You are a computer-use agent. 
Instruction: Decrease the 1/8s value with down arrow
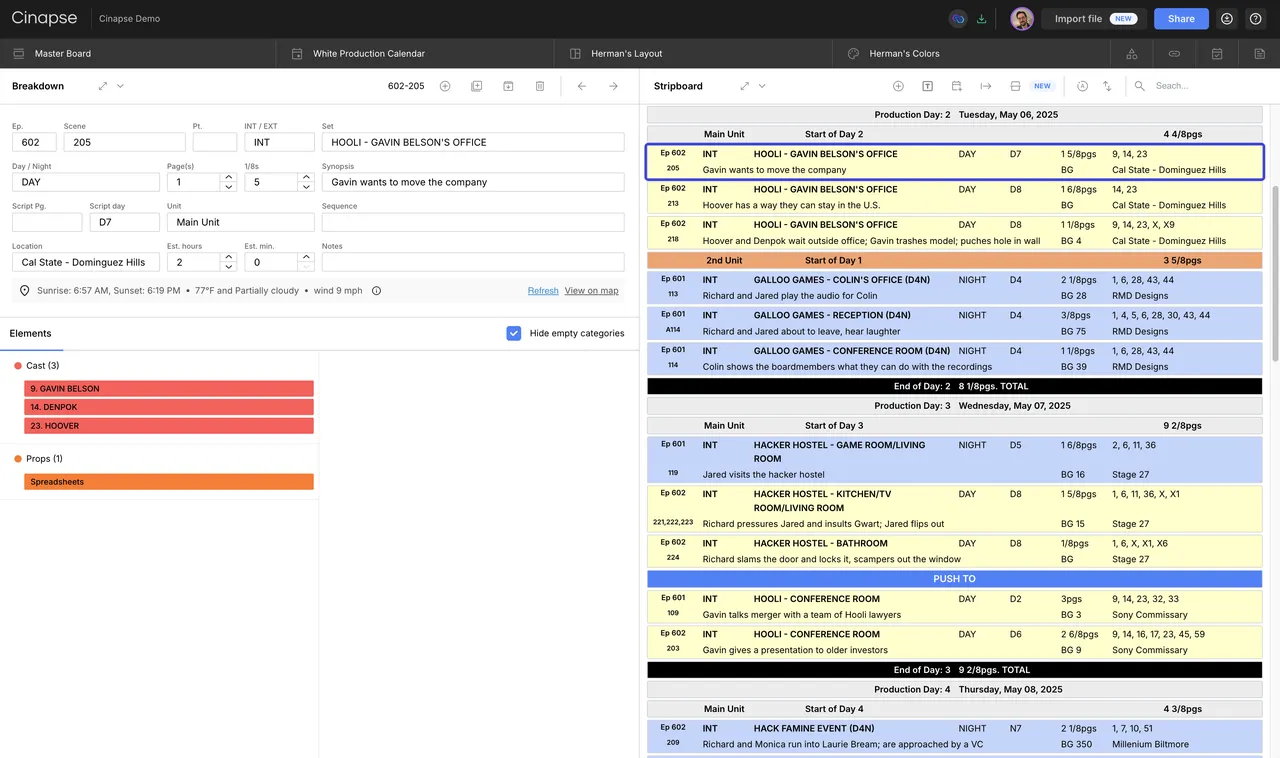306,187
